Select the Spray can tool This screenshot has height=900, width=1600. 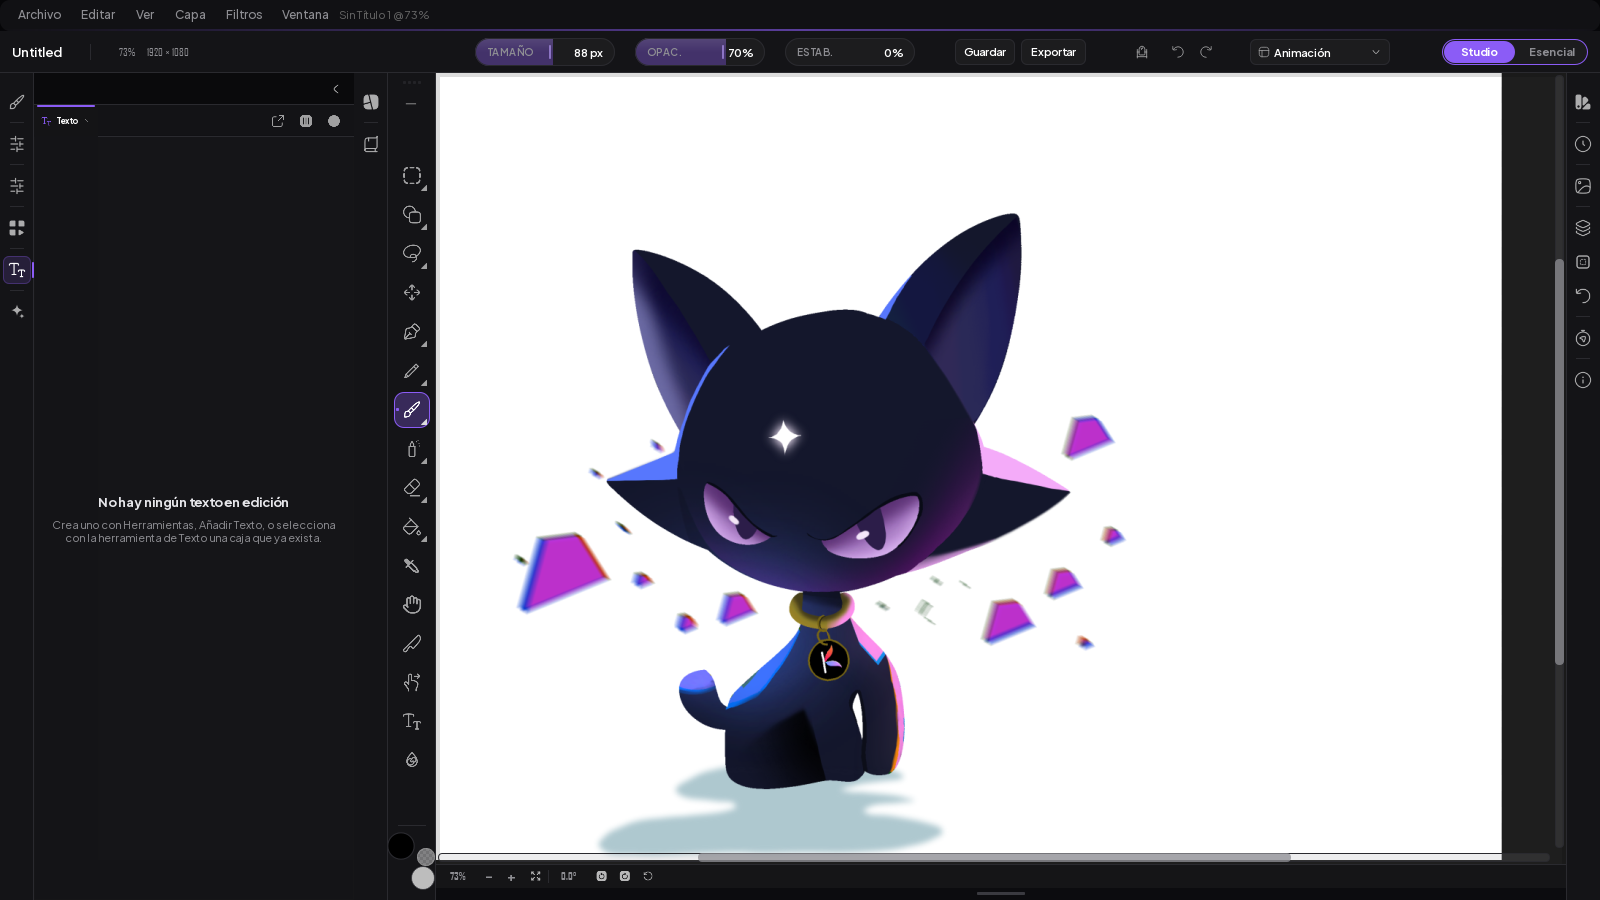[412, 449]
